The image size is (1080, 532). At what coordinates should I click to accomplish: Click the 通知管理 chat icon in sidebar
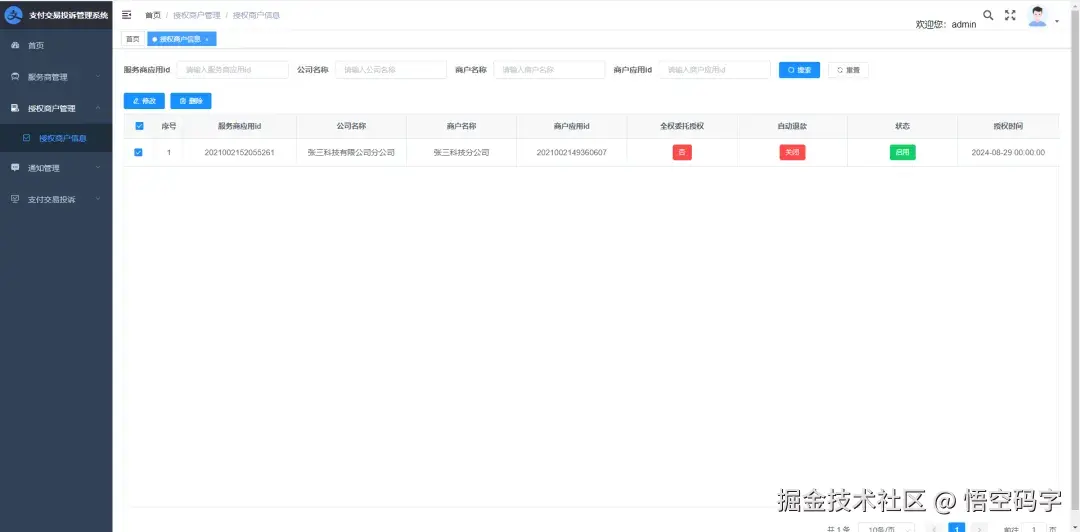pyautogui.click(x=15, y=167)
